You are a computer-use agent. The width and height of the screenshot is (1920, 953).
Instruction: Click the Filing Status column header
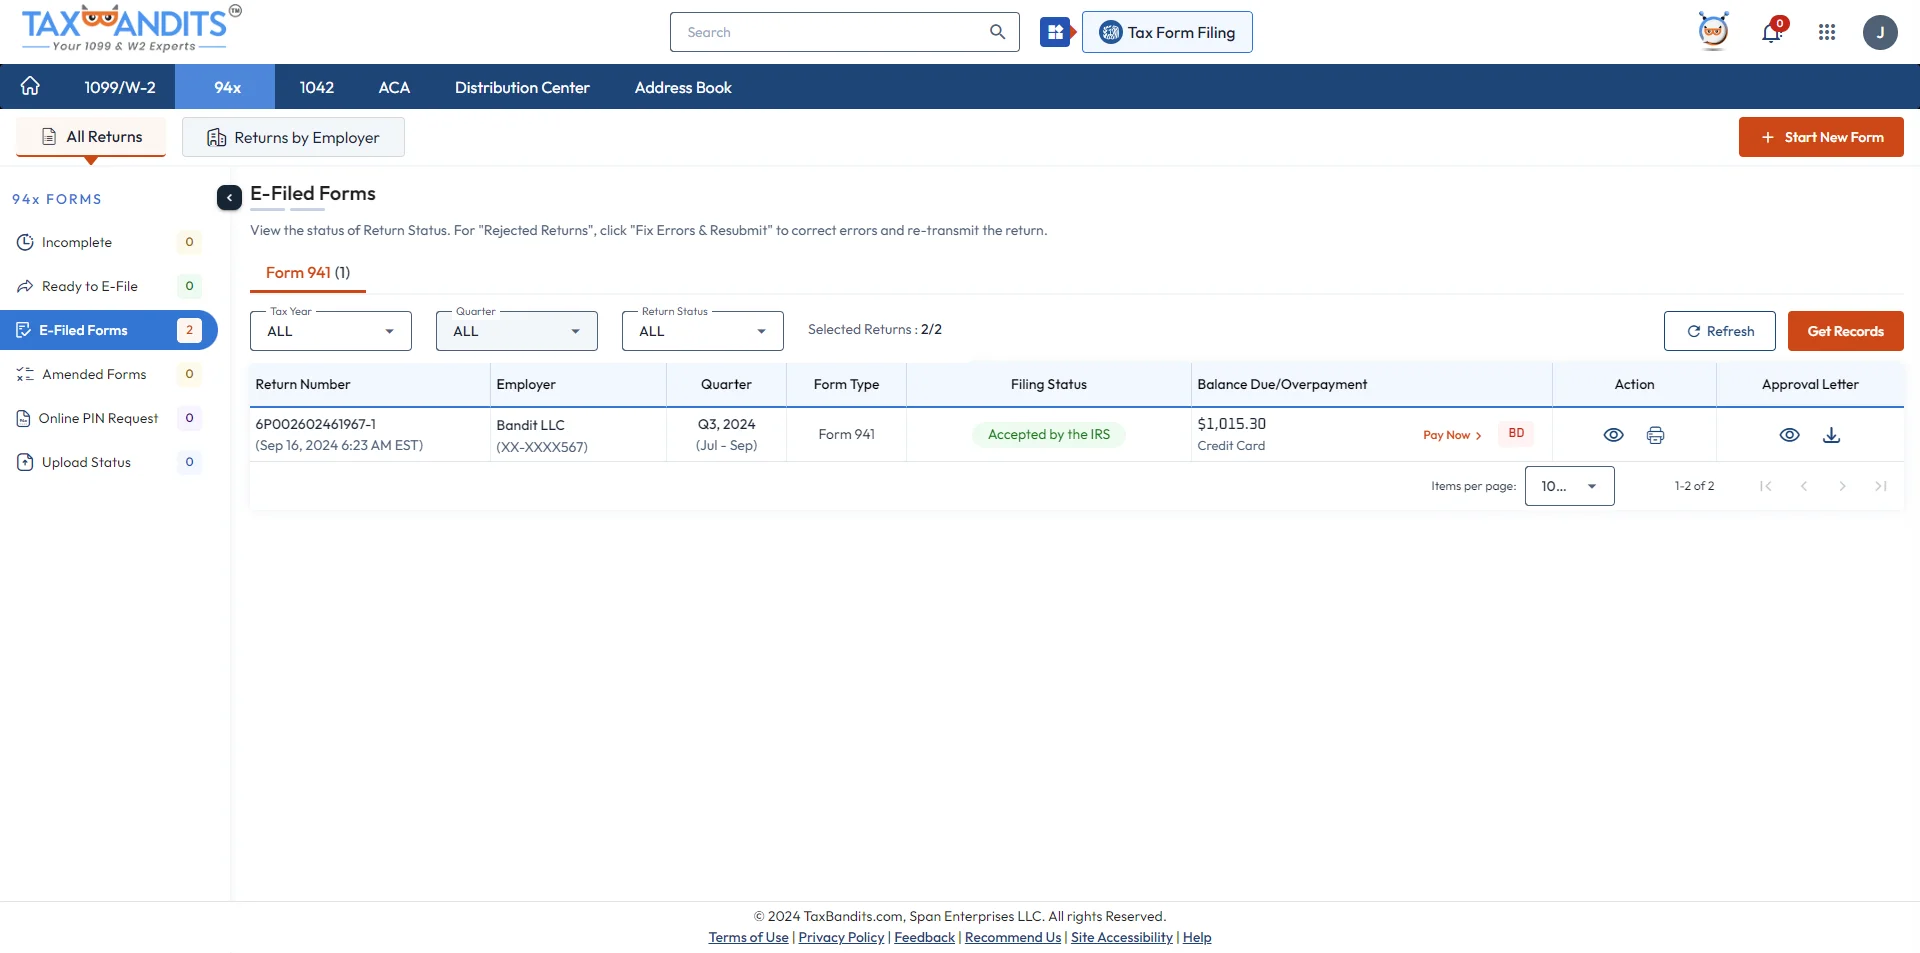click(x=1048, y=384)
